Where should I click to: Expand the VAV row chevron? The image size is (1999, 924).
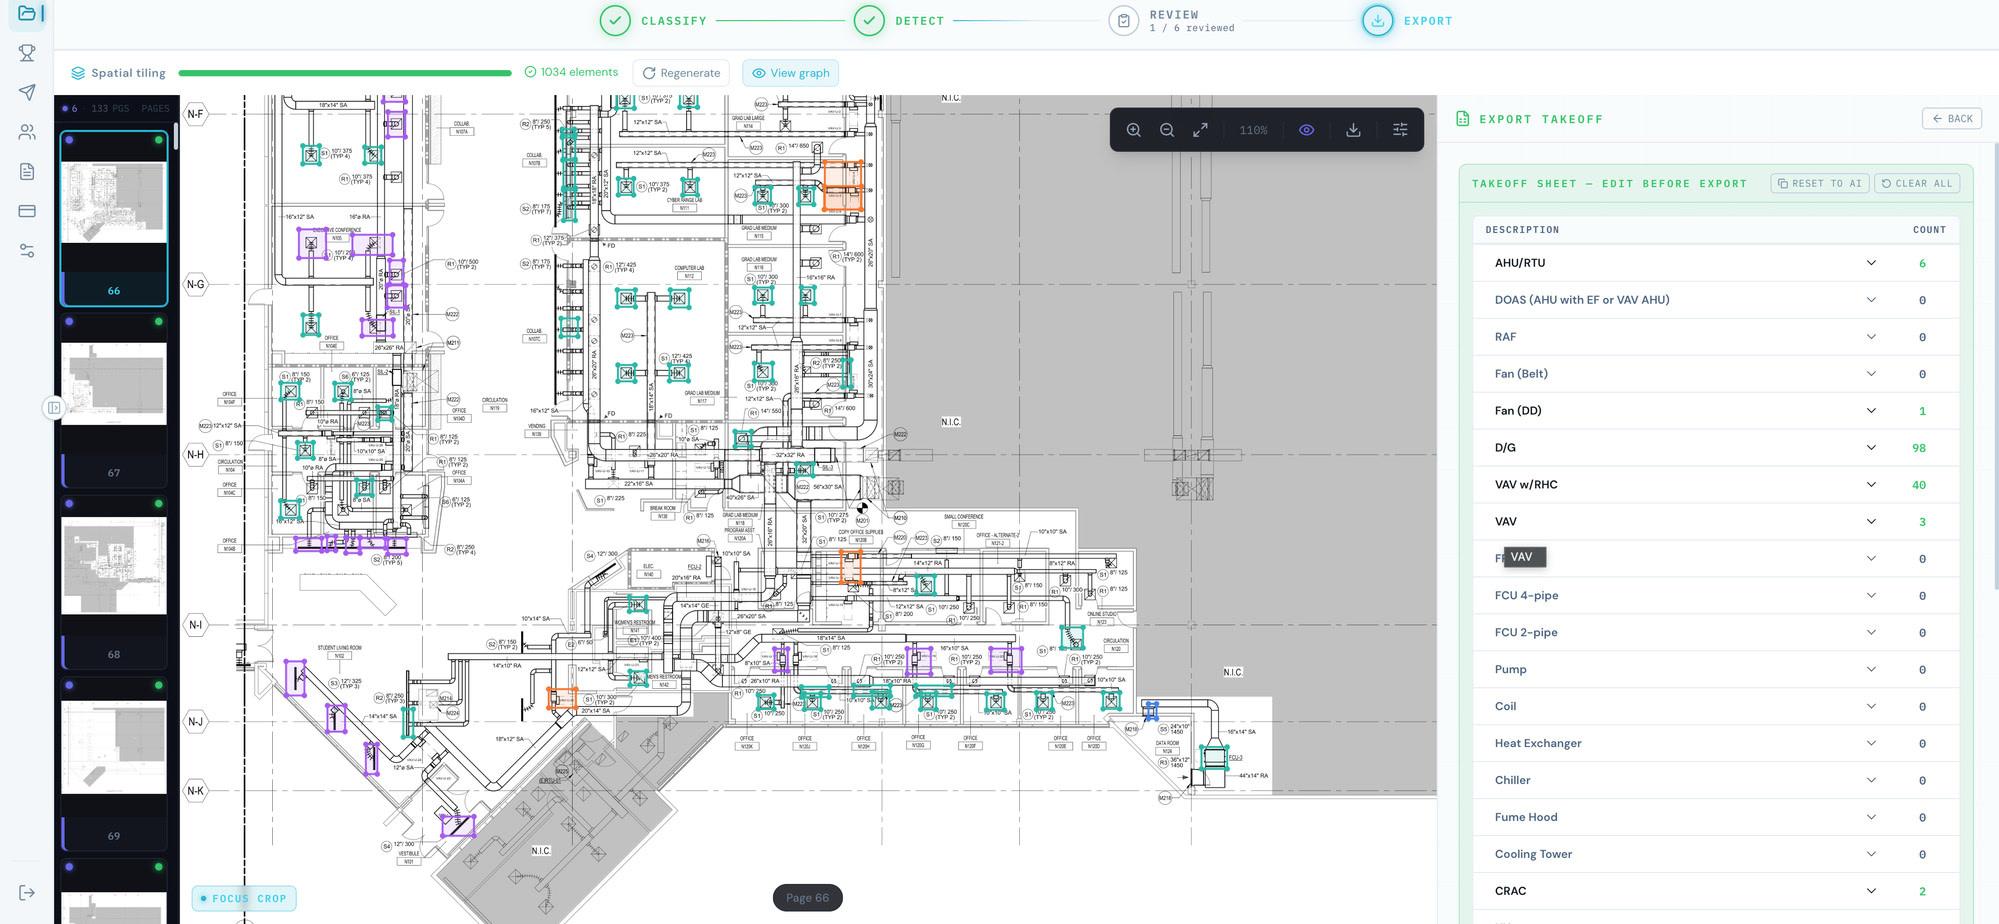pos(1871,522)
